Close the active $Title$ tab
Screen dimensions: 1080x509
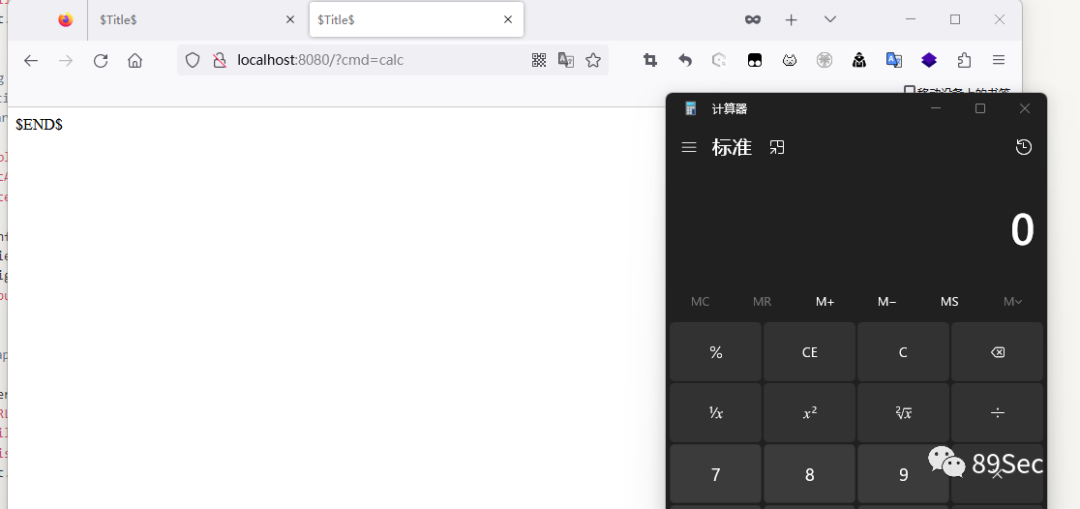[508, 20]
